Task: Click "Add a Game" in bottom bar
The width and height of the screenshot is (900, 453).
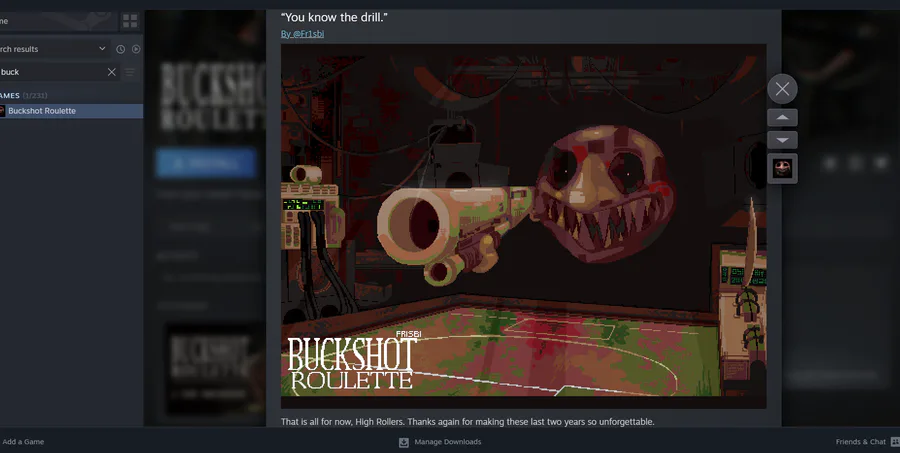Action: point(23,442)
